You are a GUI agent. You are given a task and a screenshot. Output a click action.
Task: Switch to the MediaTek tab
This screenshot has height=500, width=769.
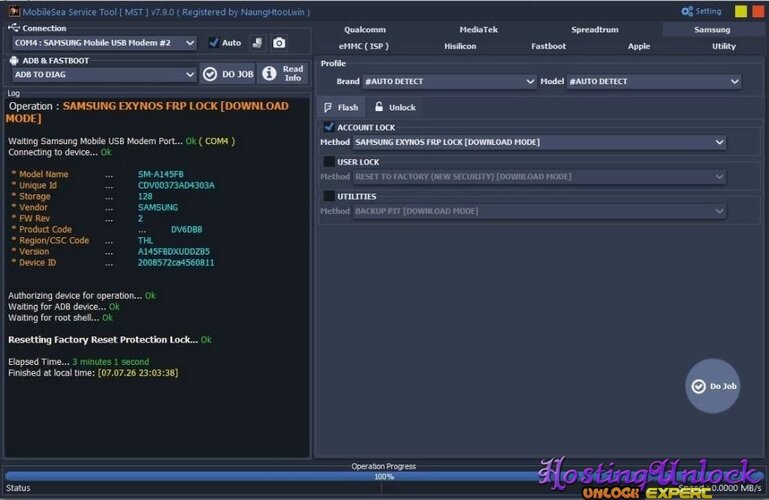479,29
